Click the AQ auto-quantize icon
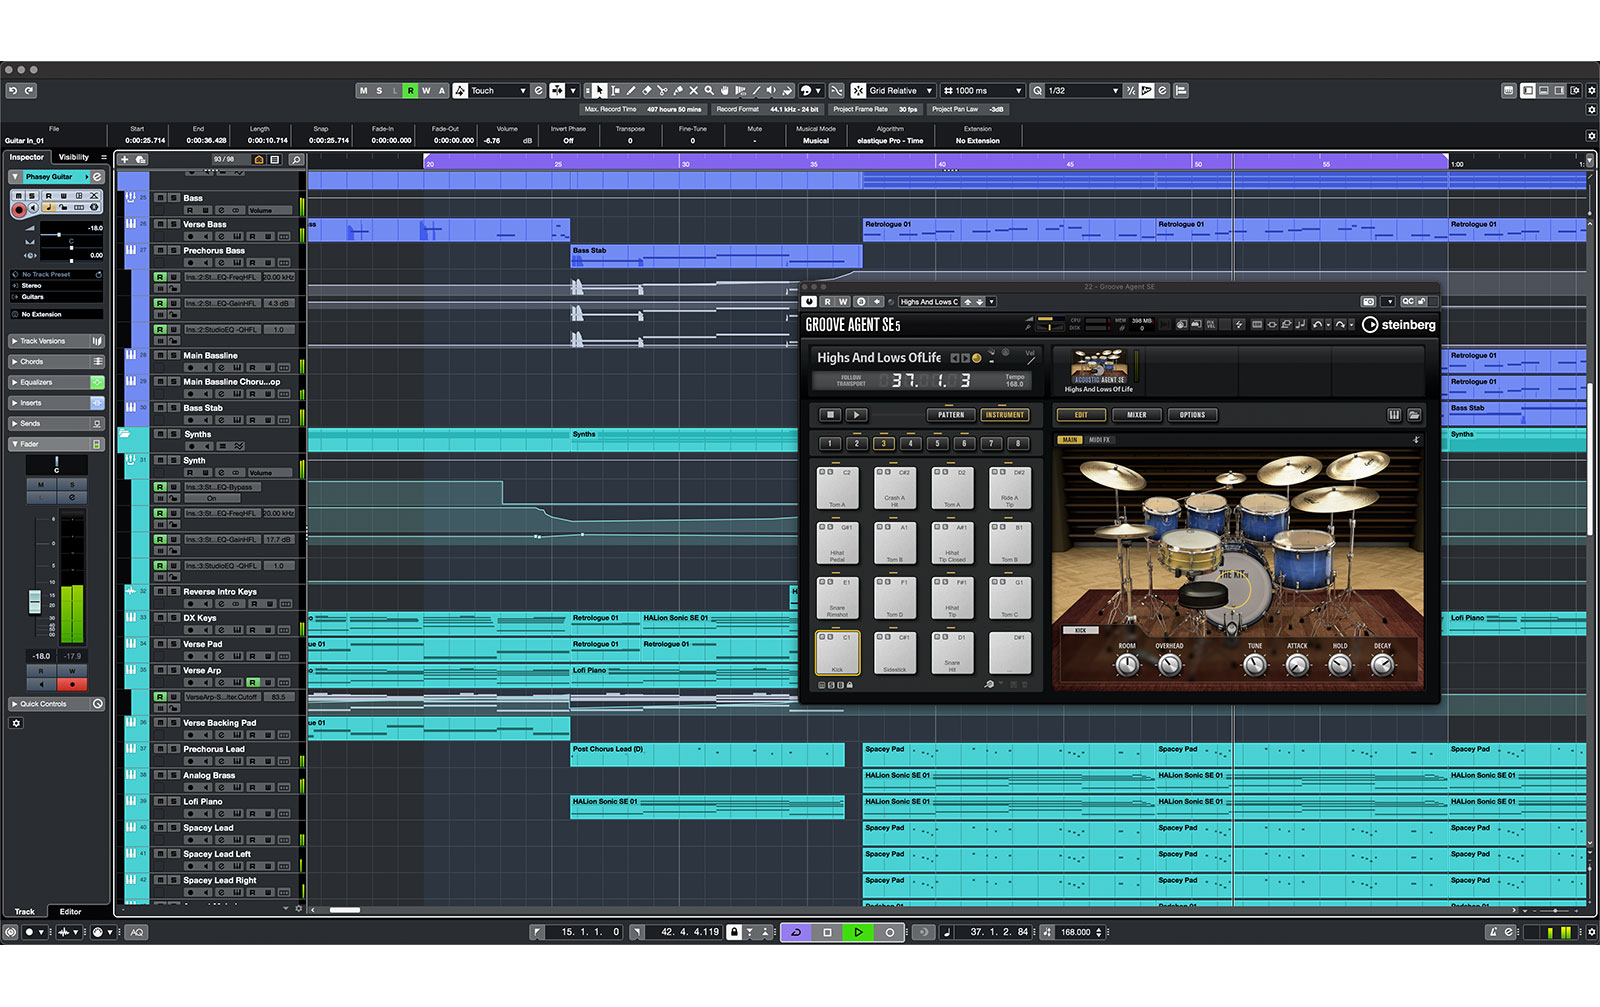This screenshot has height=1007, width=1600. pyautogui.click(x=137, y=932)
